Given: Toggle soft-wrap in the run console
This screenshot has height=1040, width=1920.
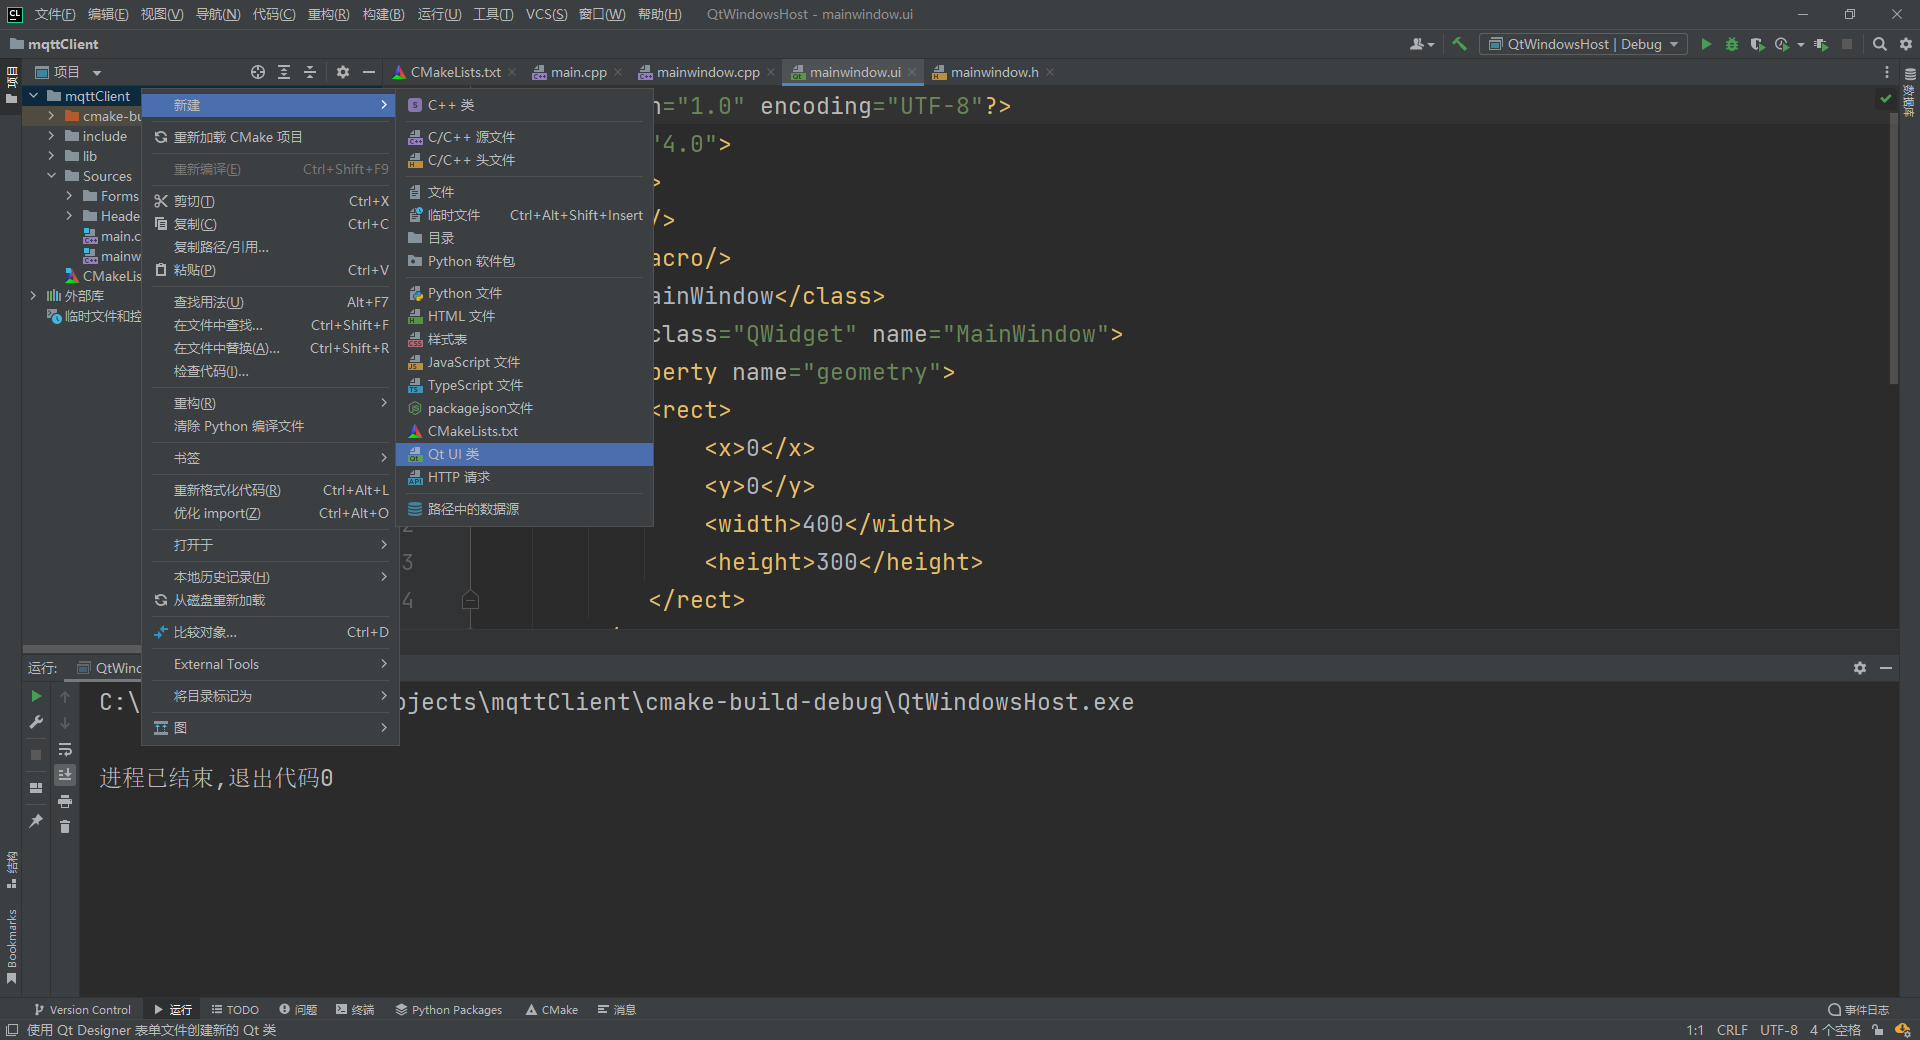Looking at the screenshot, I should (65, 749).
